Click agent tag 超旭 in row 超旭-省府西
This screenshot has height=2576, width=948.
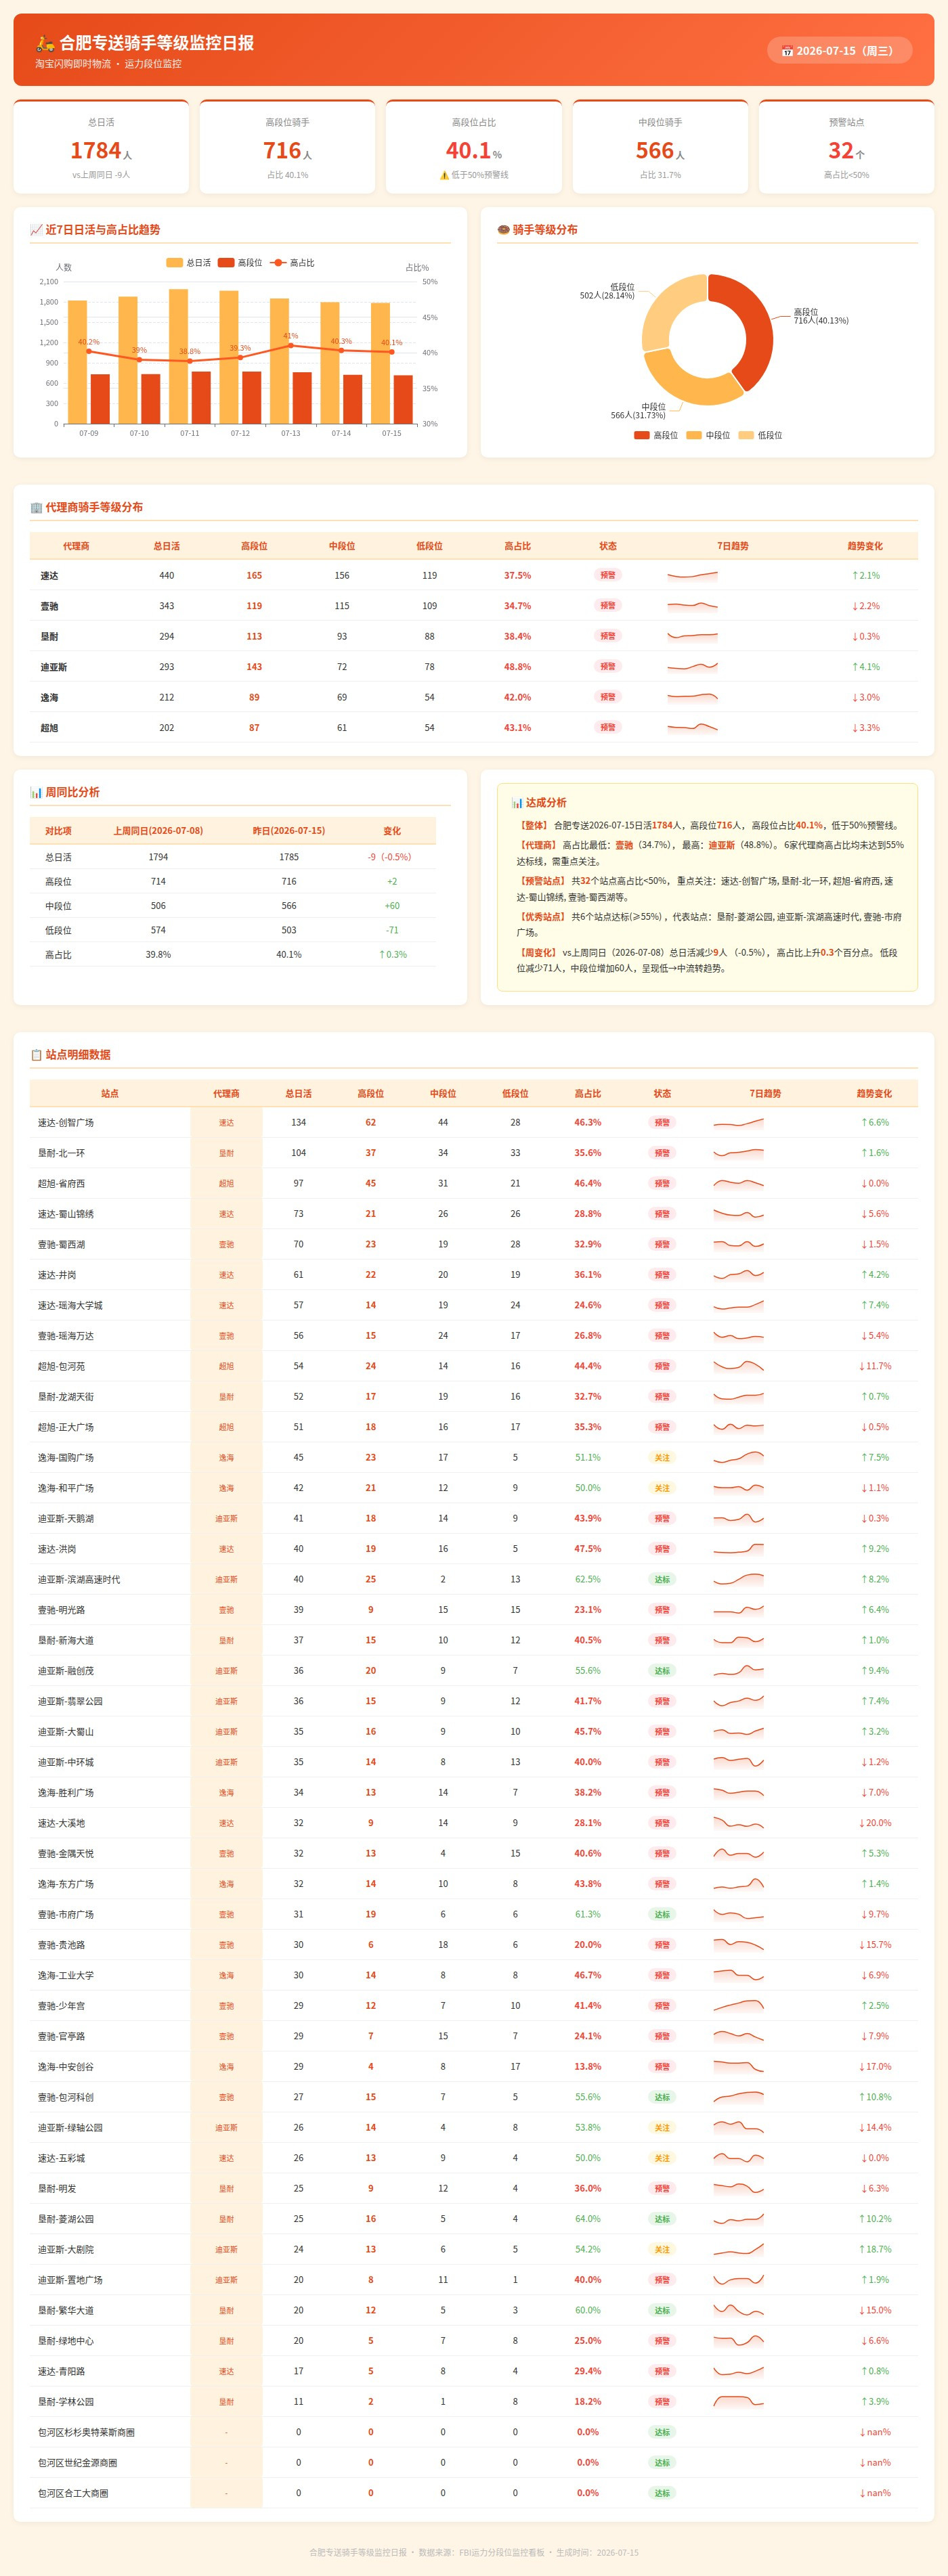(x=226, y=1184)
